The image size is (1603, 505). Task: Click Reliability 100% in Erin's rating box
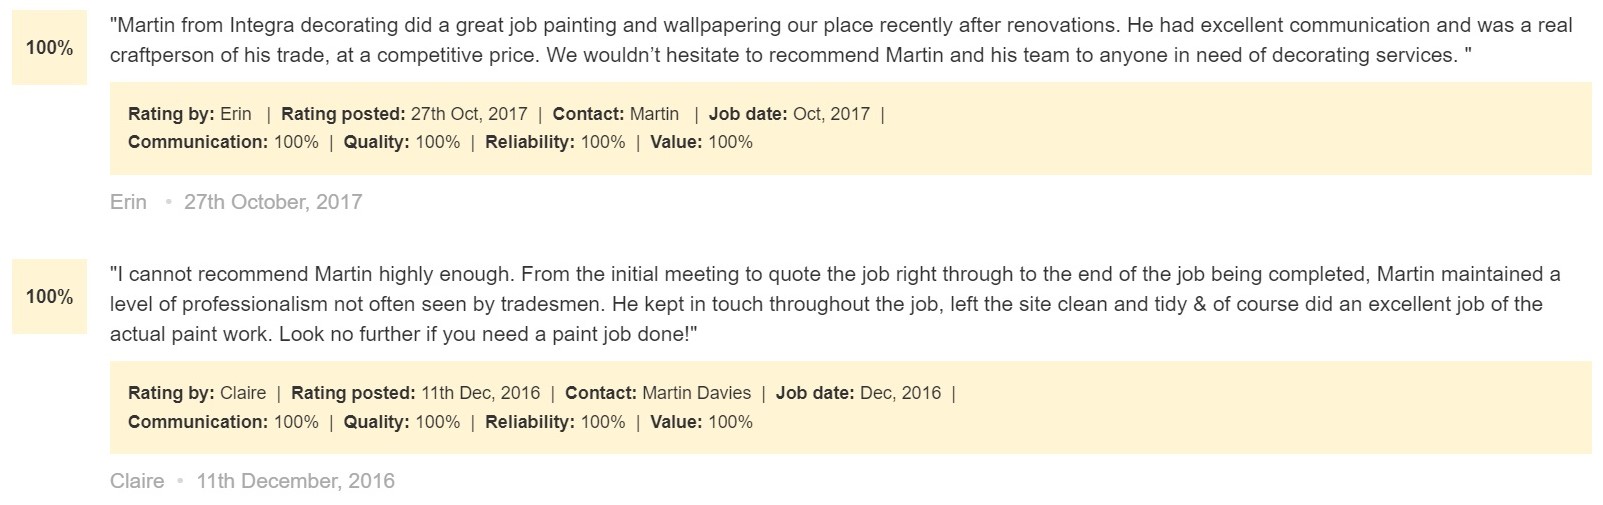click(555, 142)
